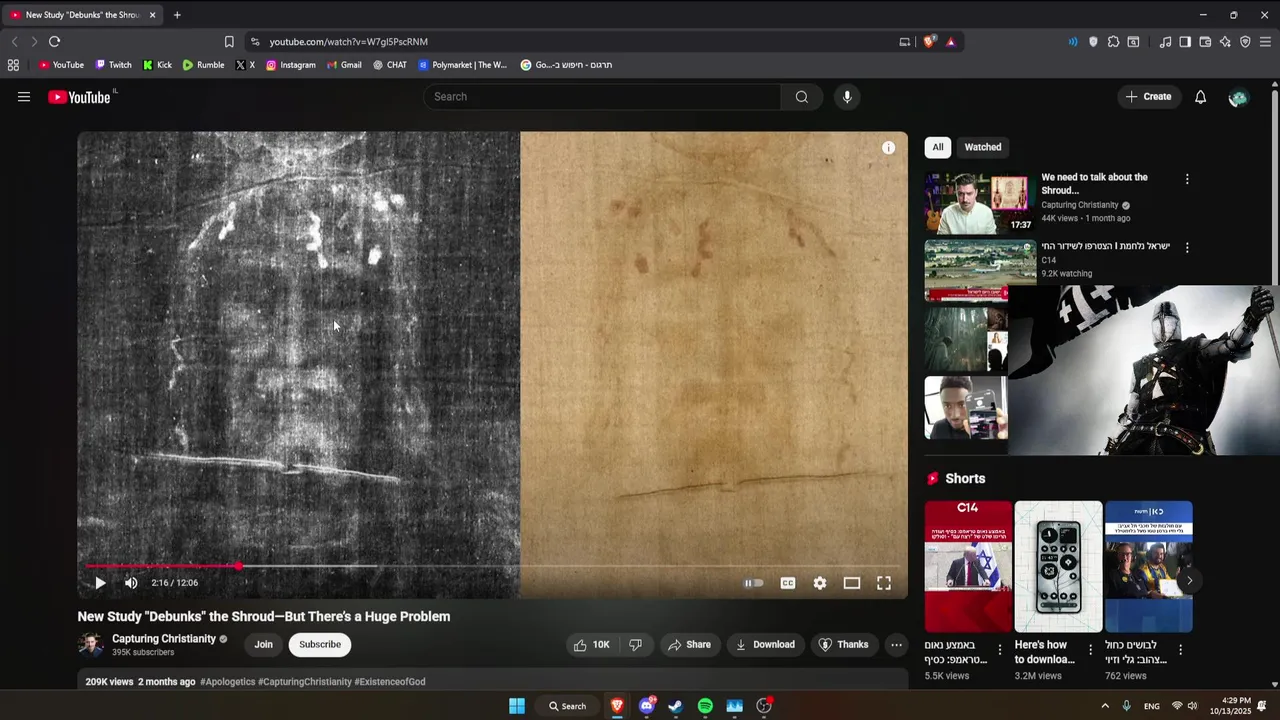The image size is (1280, 720).
Task: Open the Brave Rewards triangle icon
Action: pyautogui.click(x=950, y=42)
